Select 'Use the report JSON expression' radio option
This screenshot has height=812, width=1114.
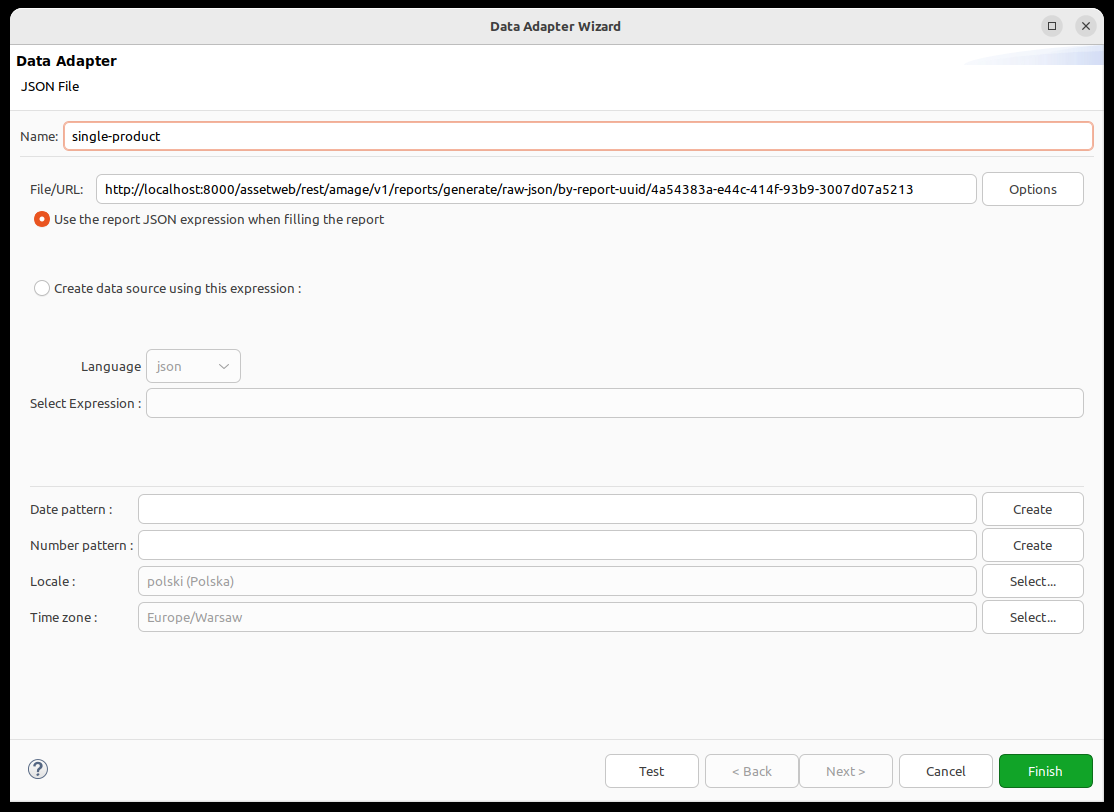click(x=42, y=219)
